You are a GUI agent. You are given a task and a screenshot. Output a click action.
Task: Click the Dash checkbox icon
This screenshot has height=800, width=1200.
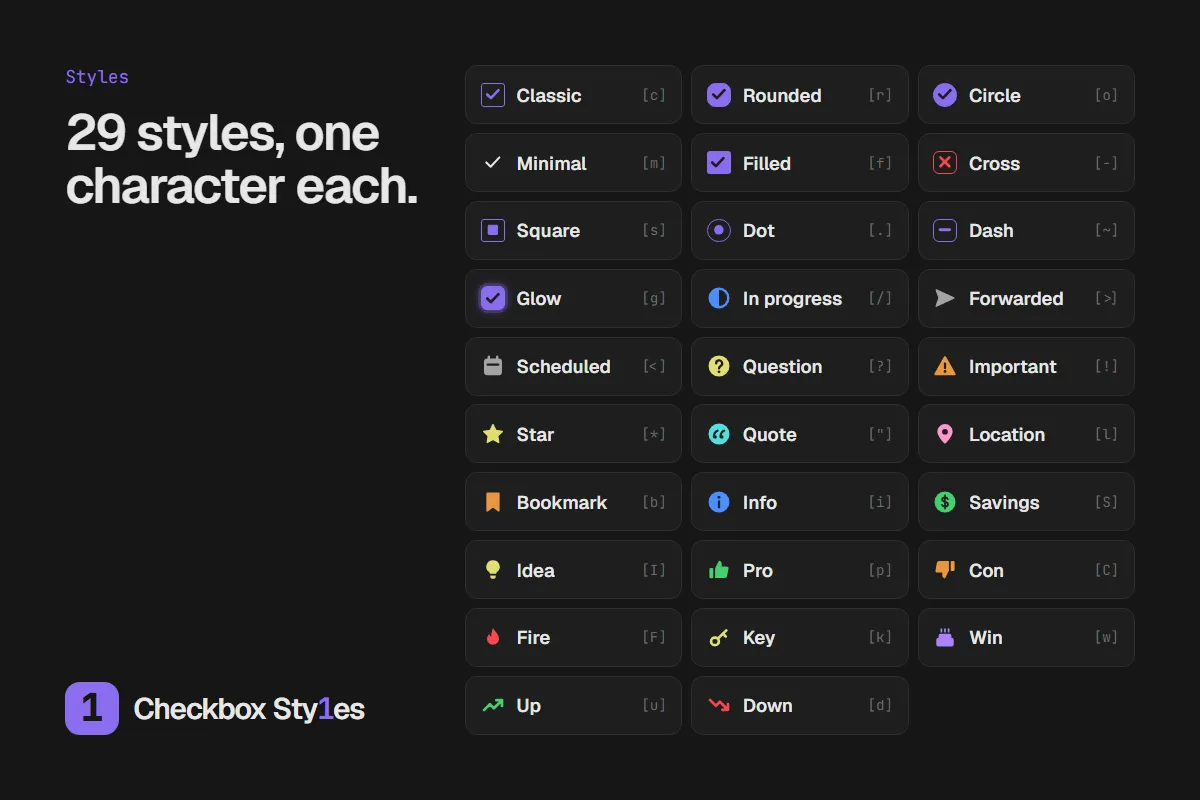click(945, 231)
